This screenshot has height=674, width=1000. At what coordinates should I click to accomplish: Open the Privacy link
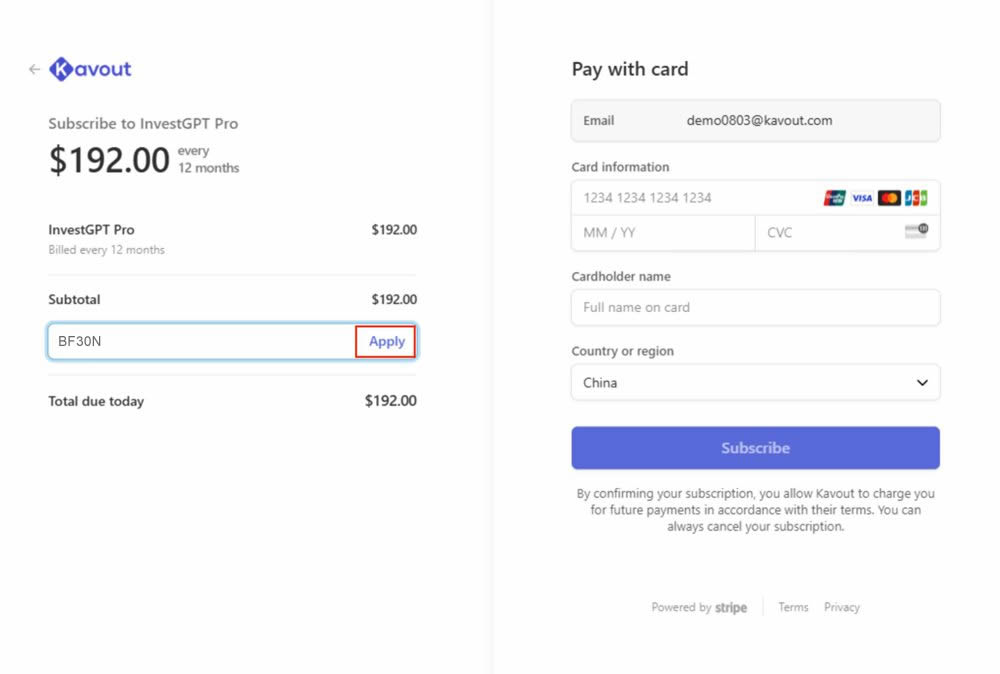pos(842,607)
